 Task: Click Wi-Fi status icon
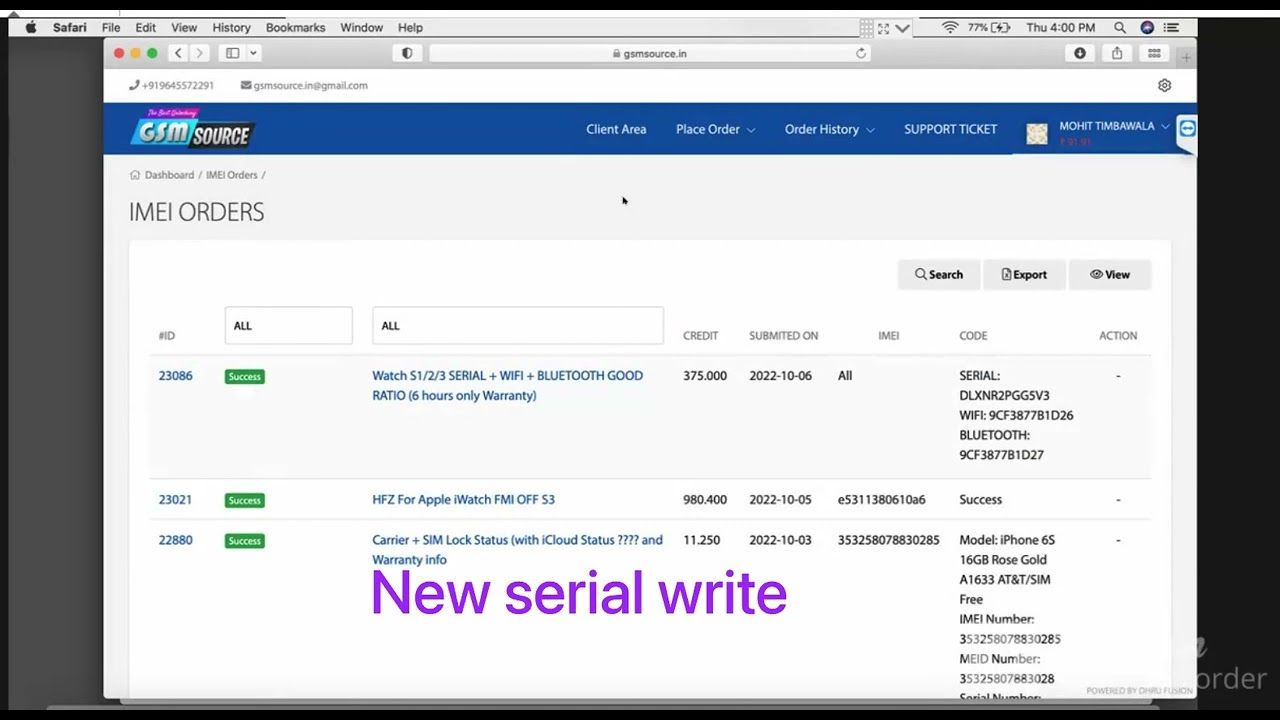(x=950, y=28)
